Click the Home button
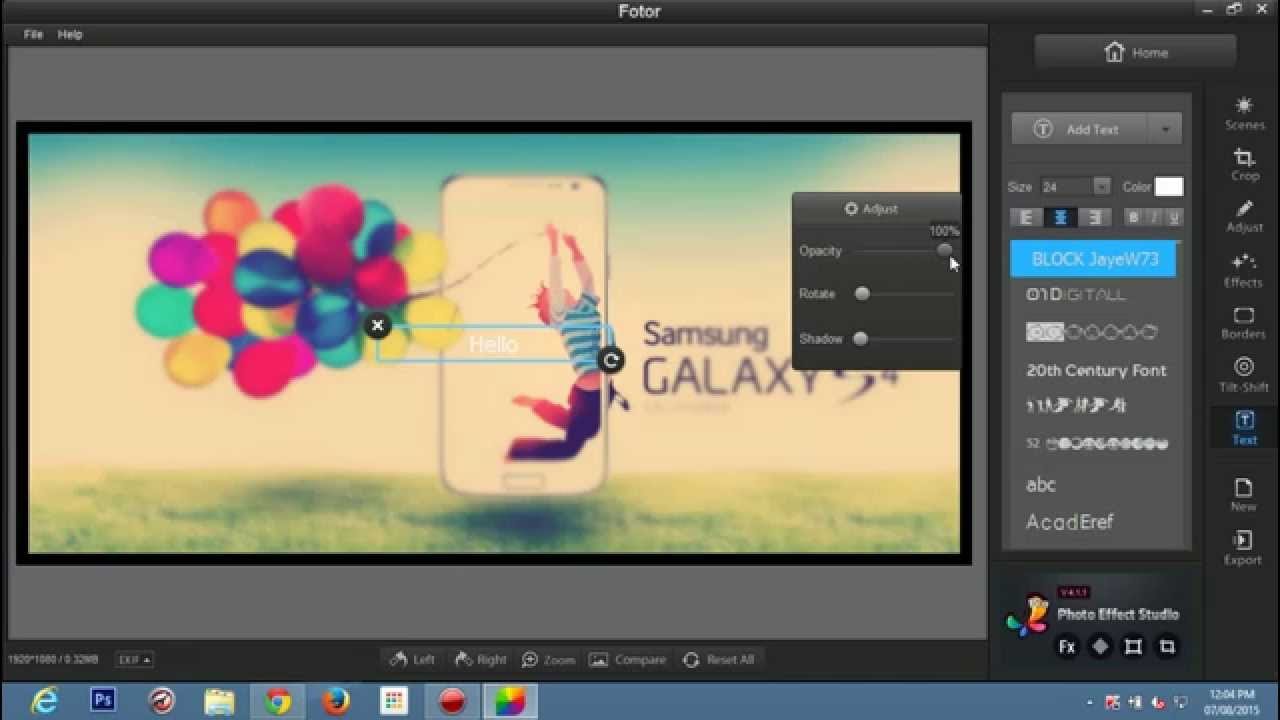Image resolution: width=1280 pixels, height=720 pixels. [1135, 52]
